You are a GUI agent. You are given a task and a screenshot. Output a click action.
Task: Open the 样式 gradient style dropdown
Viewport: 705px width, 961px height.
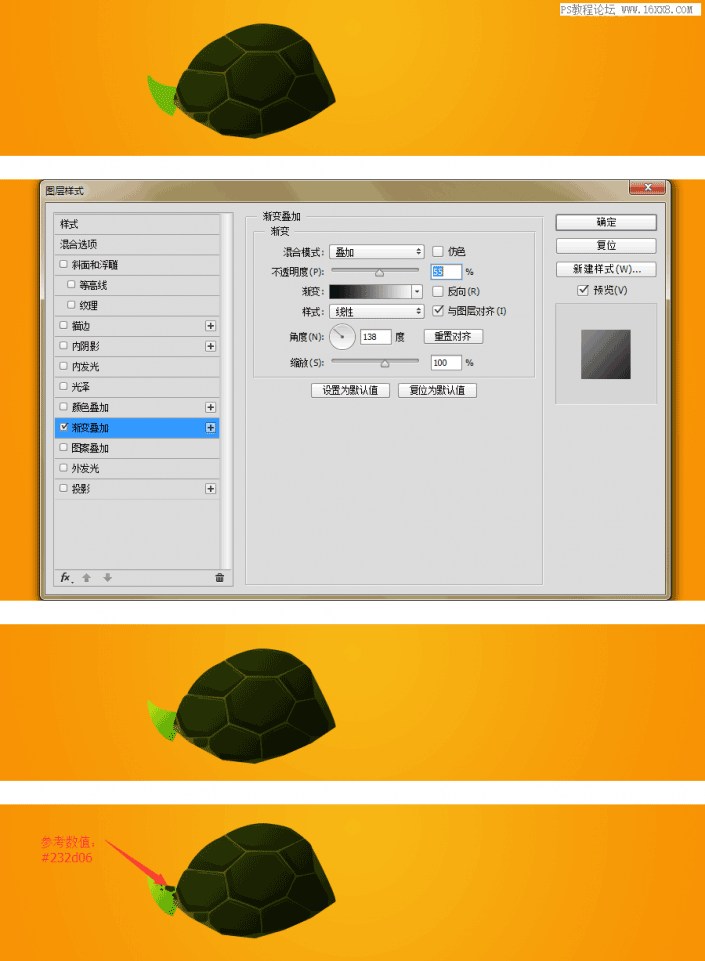click(x=378, y=312)
